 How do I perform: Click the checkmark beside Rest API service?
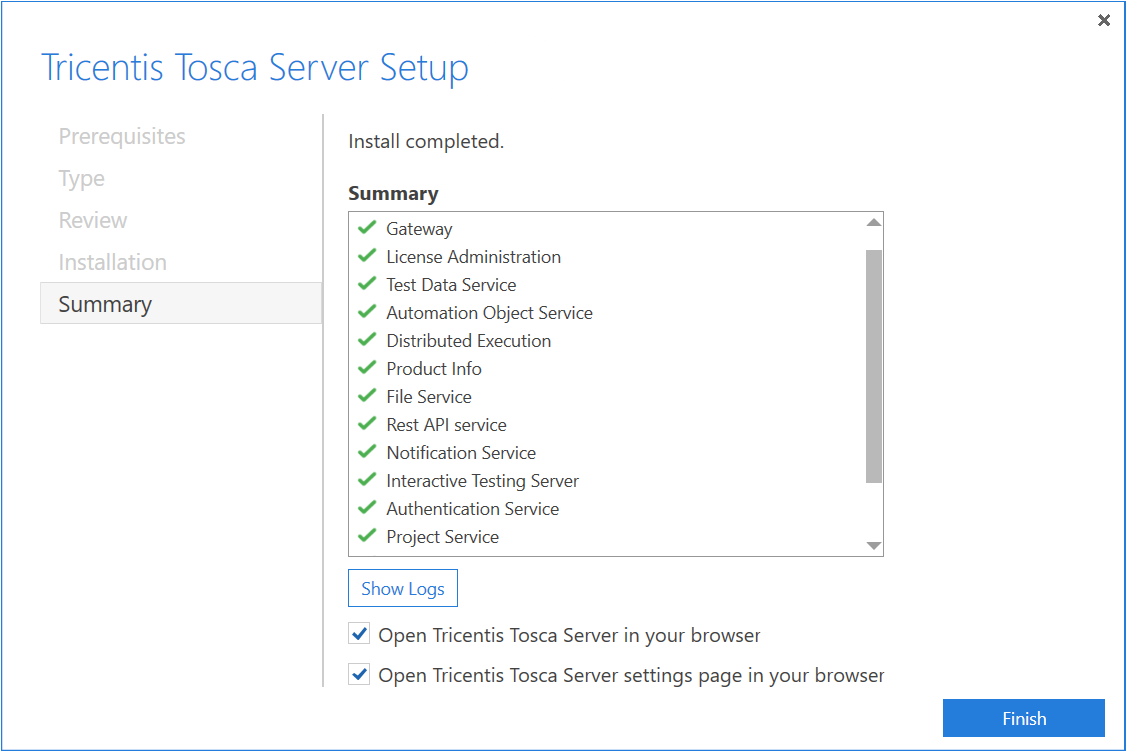[x=367, y=424]
